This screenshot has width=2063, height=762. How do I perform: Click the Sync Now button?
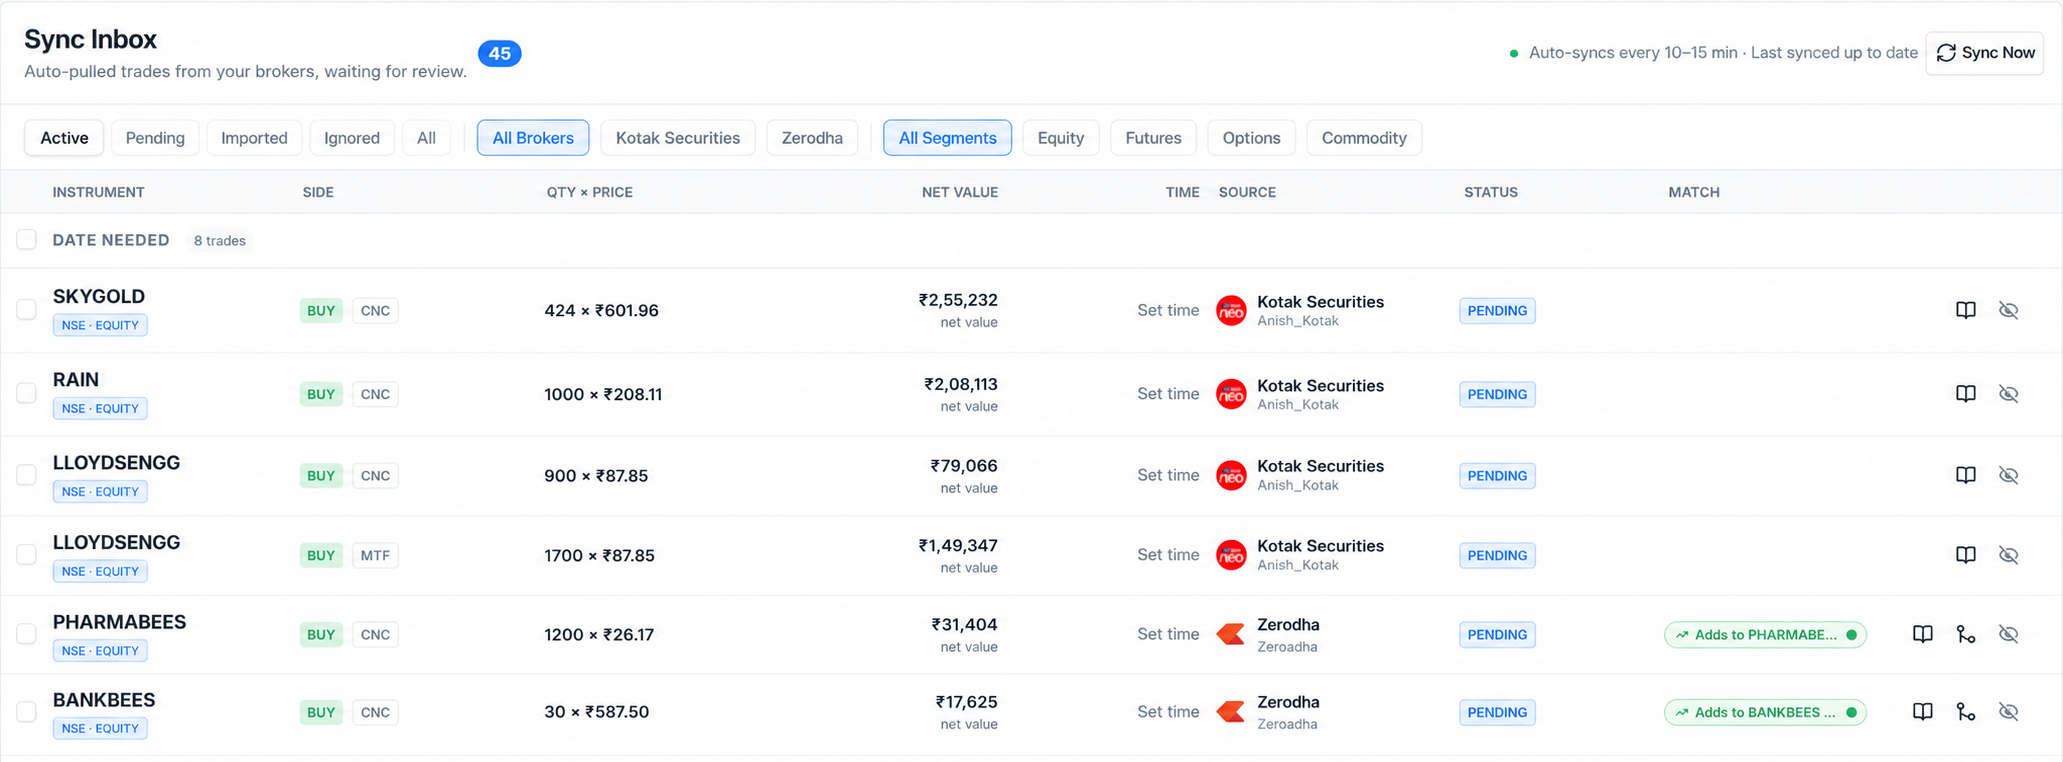pos(1985,53)
